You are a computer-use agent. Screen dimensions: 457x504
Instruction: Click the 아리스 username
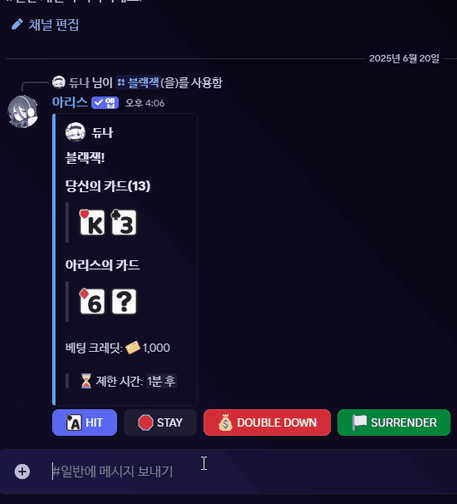[x=70, y=102]
